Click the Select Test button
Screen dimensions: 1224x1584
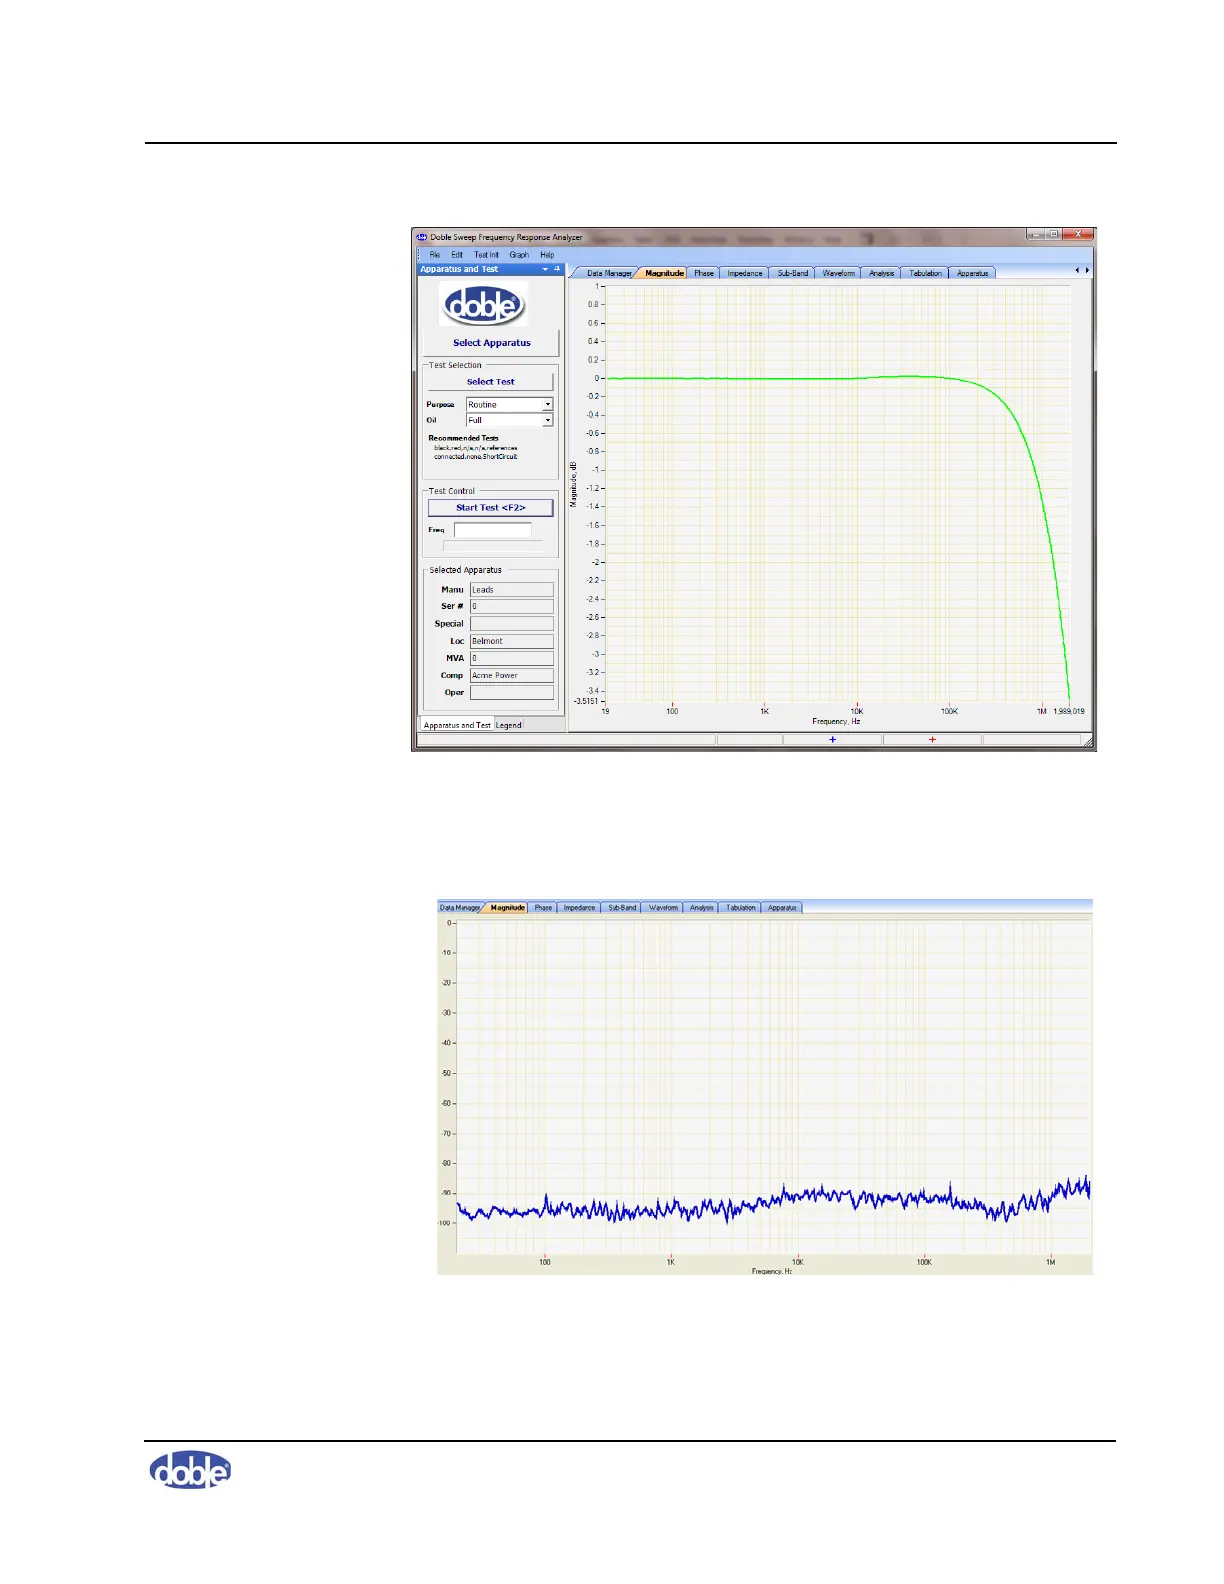click(x=490, y=382)
